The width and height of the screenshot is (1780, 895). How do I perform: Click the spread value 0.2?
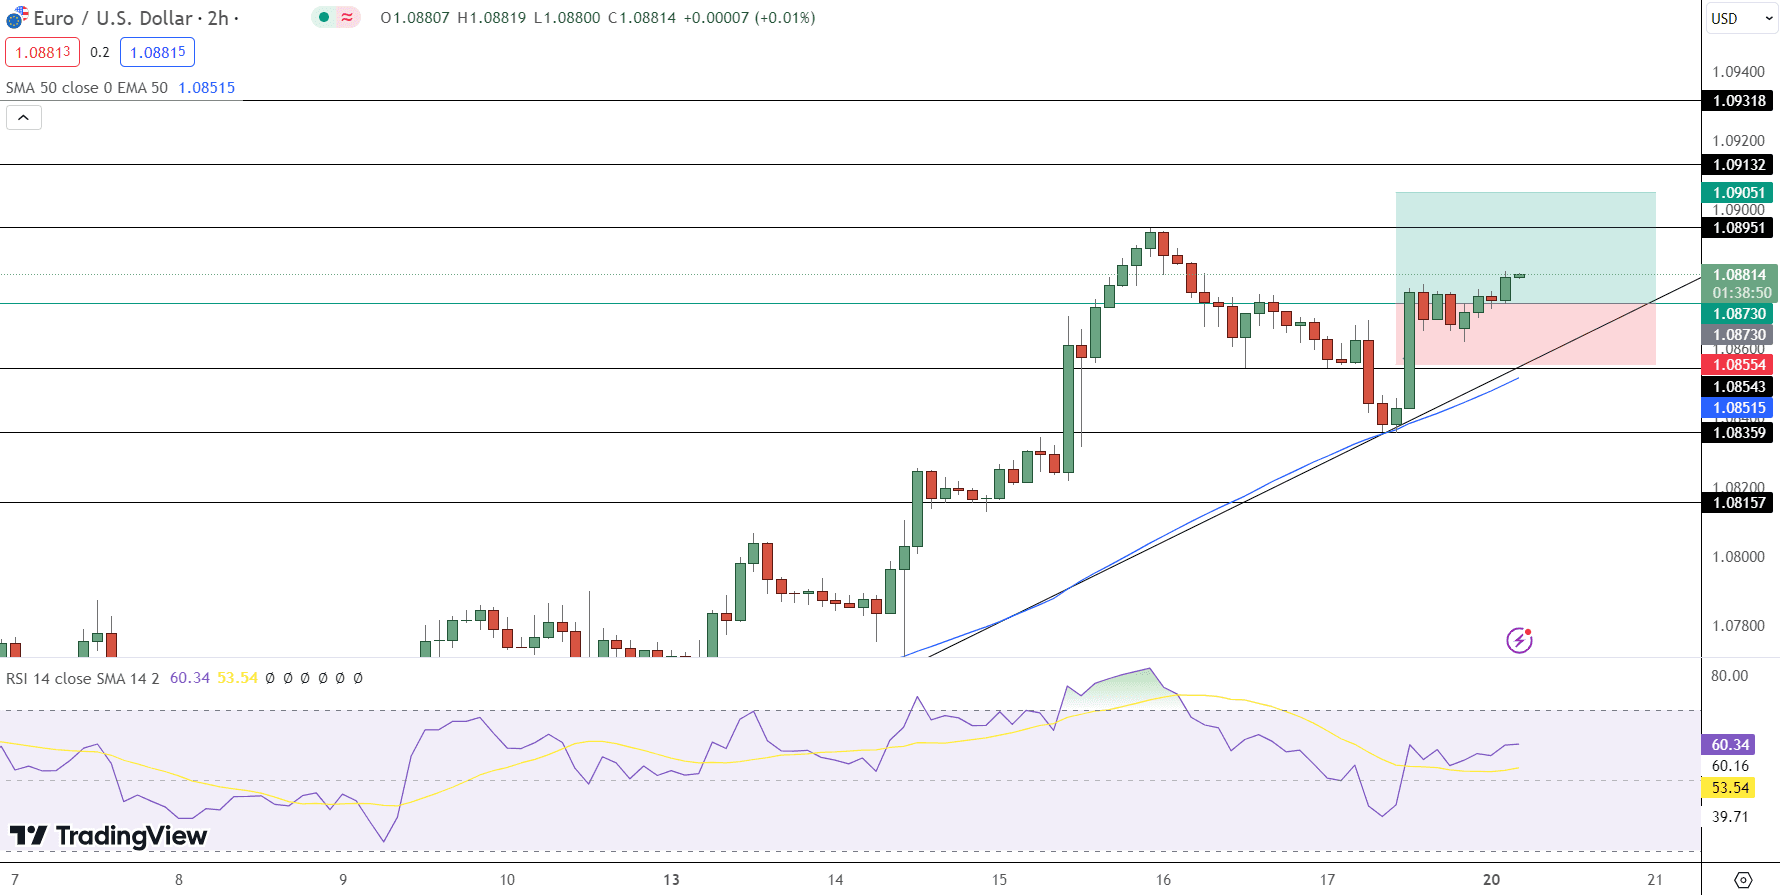click(100, 52)
